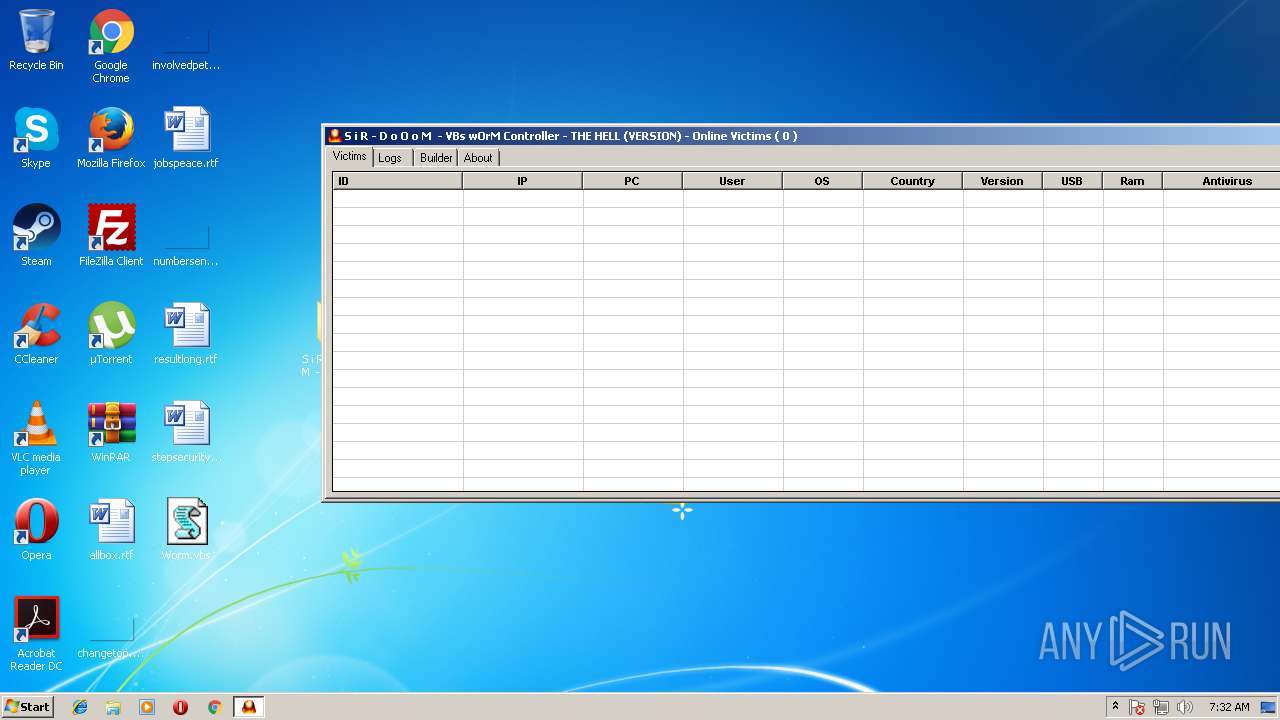Click the CCleaner desktop icon
The image size is (1280, 720).
[36, 334]
